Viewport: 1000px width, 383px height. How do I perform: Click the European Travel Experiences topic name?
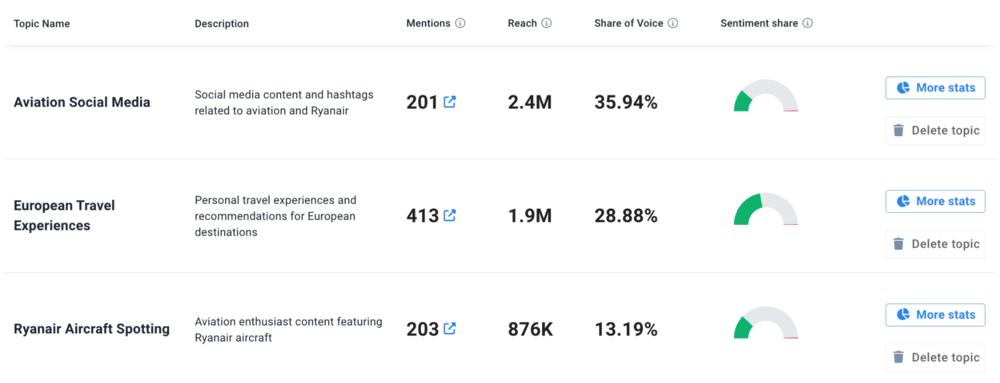click(64, 215)
